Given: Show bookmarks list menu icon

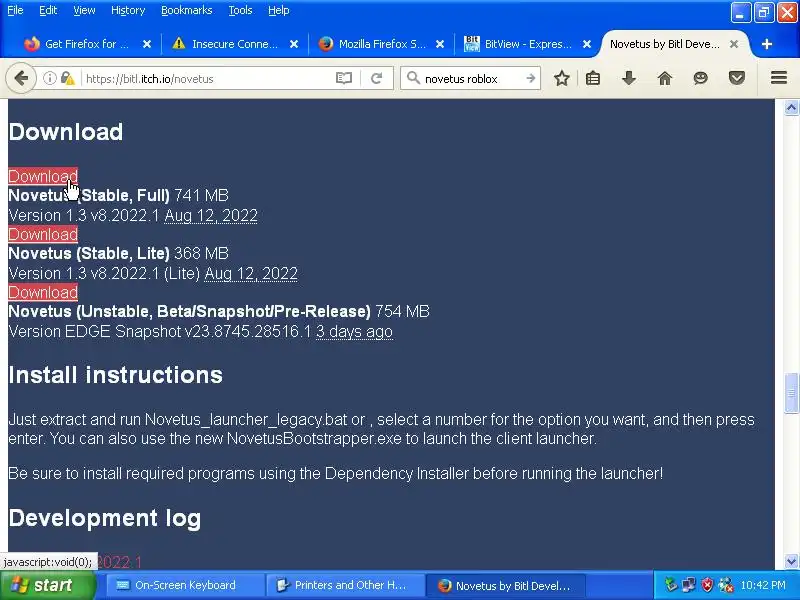Looking at the screenshot, I should [x=593, y=79].
